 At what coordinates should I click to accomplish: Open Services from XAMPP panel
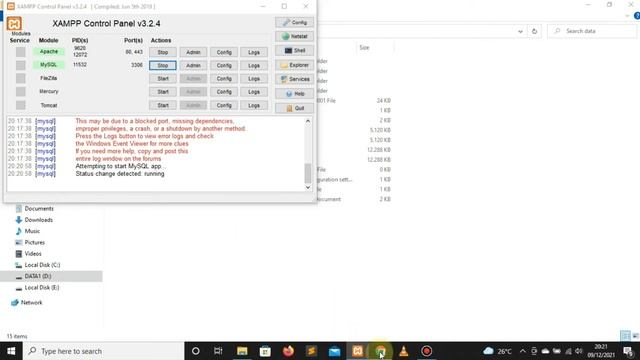294,79
